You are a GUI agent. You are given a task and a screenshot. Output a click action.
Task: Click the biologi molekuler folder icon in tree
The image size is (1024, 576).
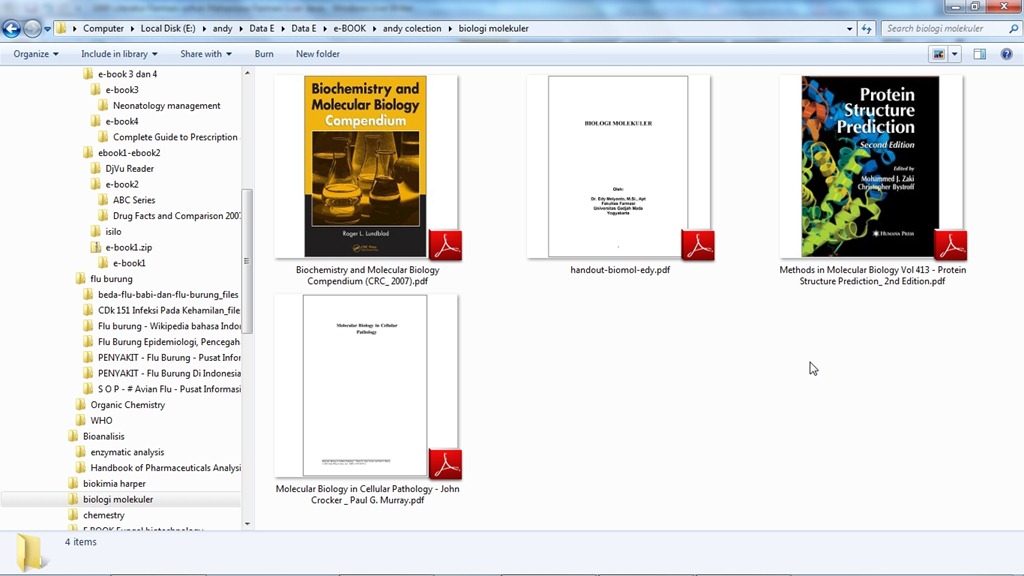tap(73, 499)
